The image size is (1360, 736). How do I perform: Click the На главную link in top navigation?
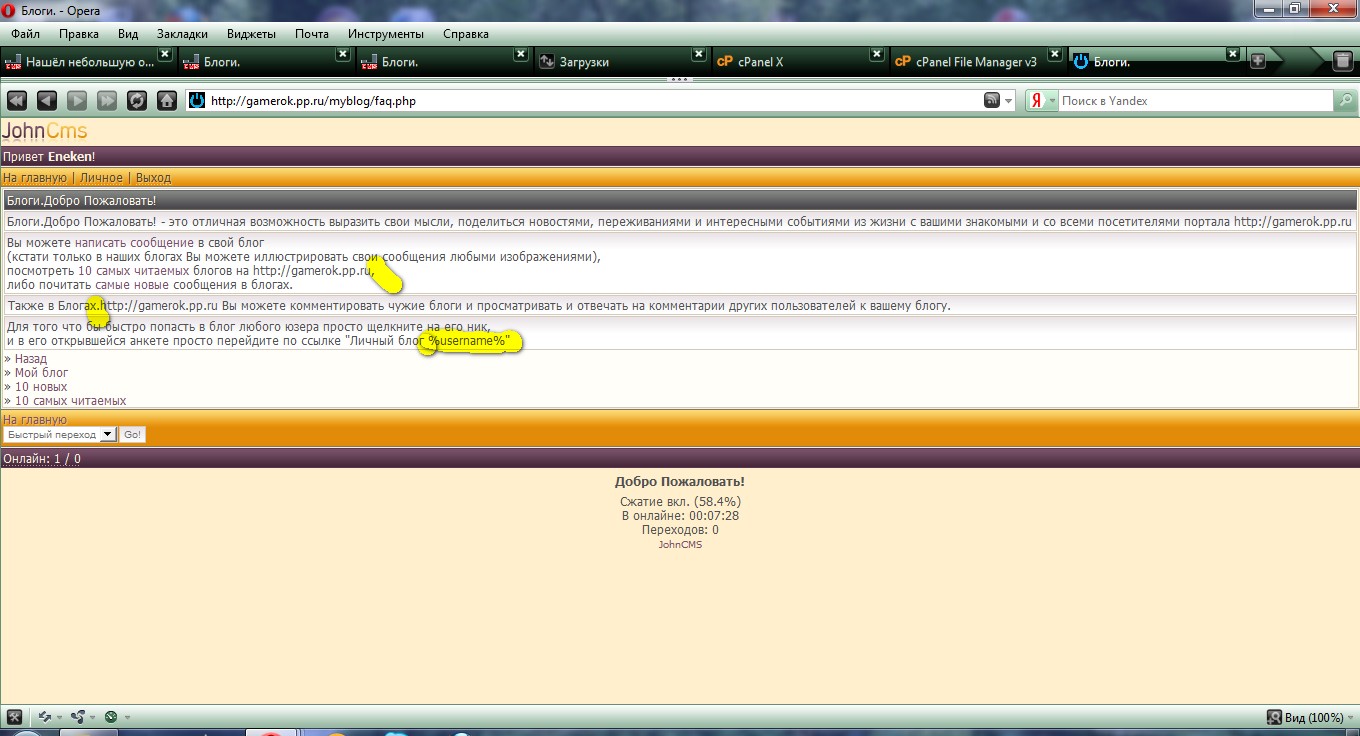click(35, 178)
